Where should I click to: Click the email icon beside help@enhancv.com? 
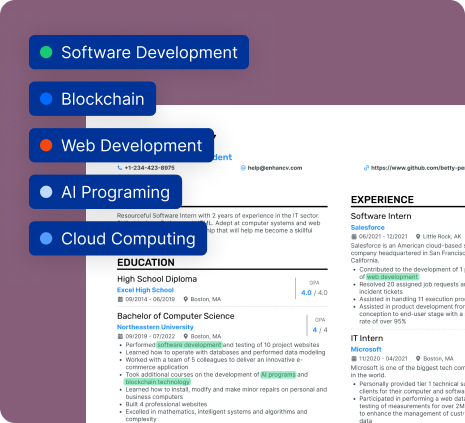243,168
